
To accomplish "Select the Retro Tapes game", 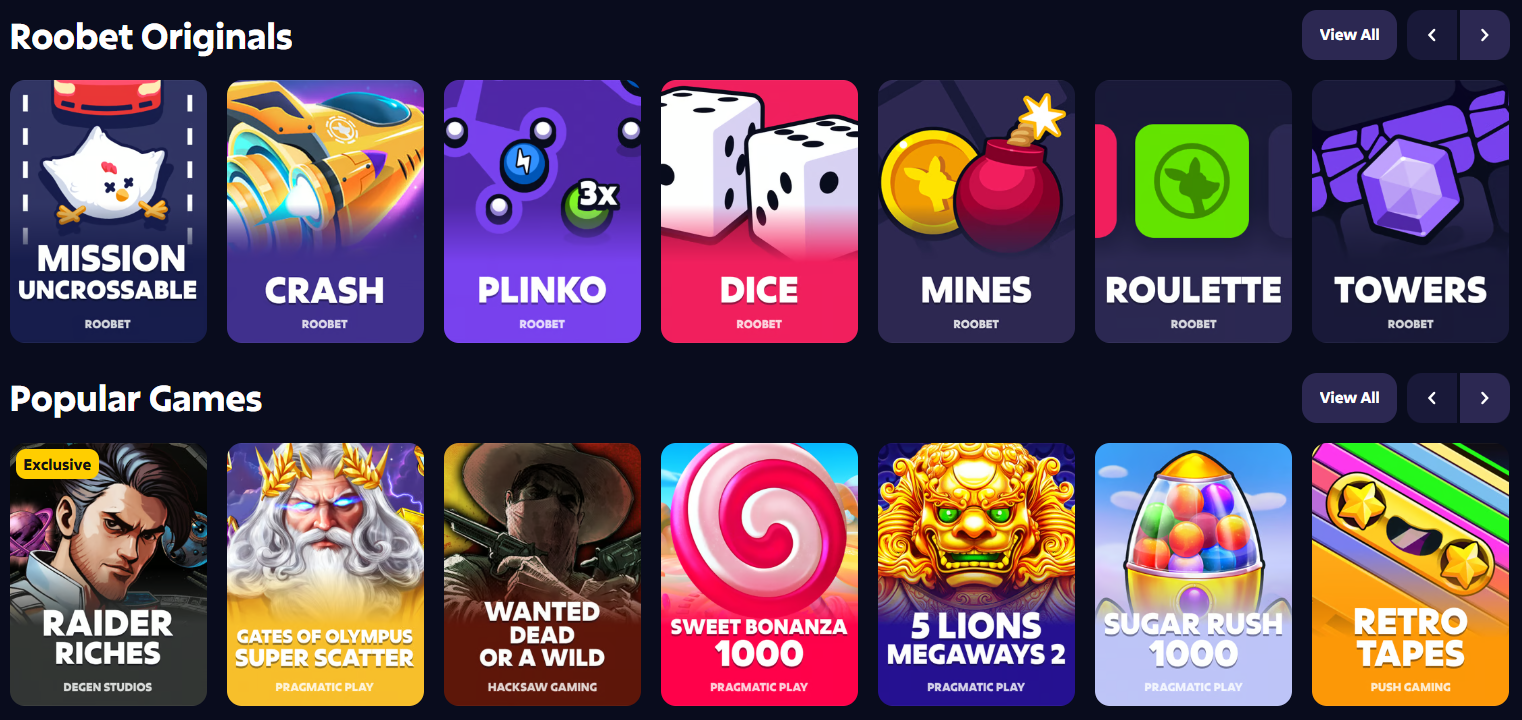I will [x=1410, y=575].
